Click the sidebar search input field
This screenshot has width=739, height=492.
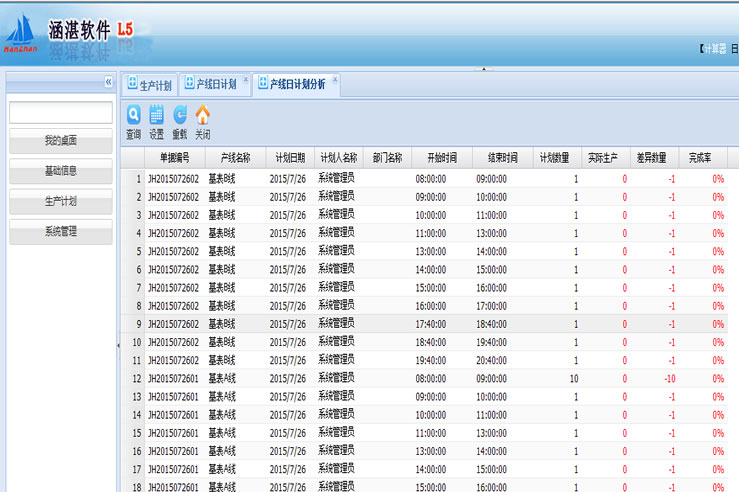click(x=61, y=112)
